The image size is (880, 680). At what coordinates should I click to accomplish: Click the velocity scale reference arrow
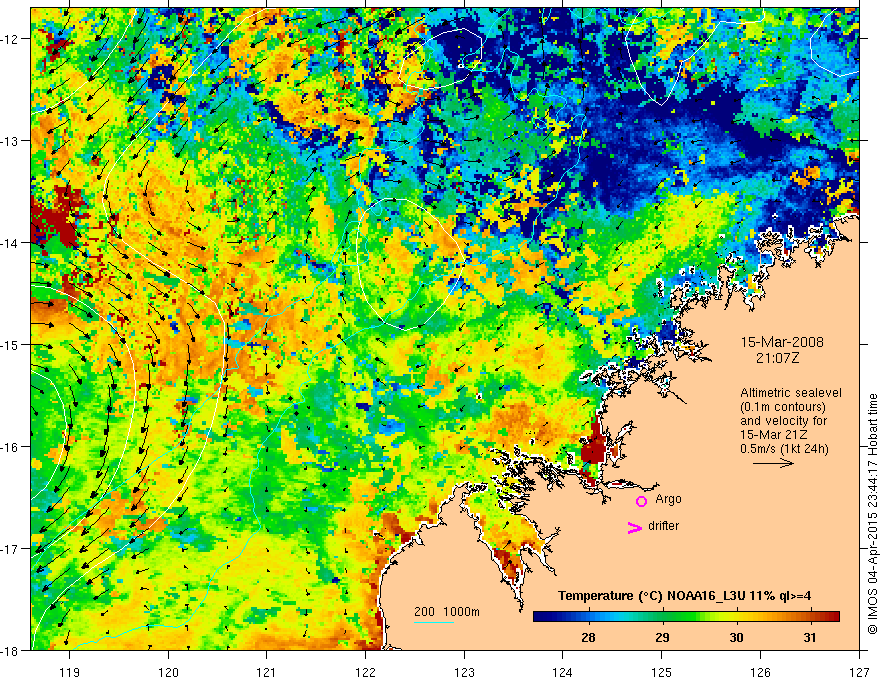tap(773, 463)
